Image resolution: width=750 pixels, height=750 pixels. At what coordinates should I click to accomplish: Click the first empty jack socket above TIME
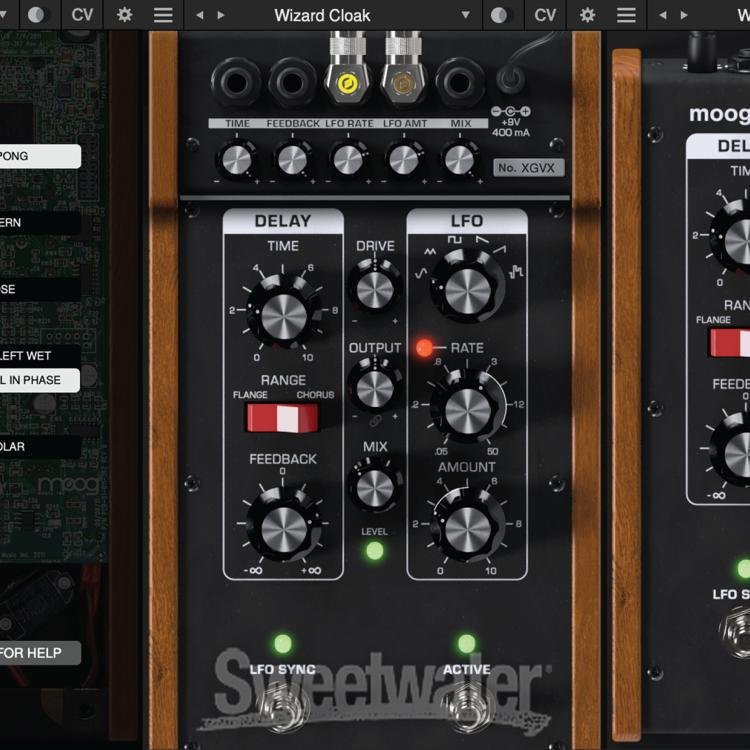pyautogui.click(x=236, y=82)
